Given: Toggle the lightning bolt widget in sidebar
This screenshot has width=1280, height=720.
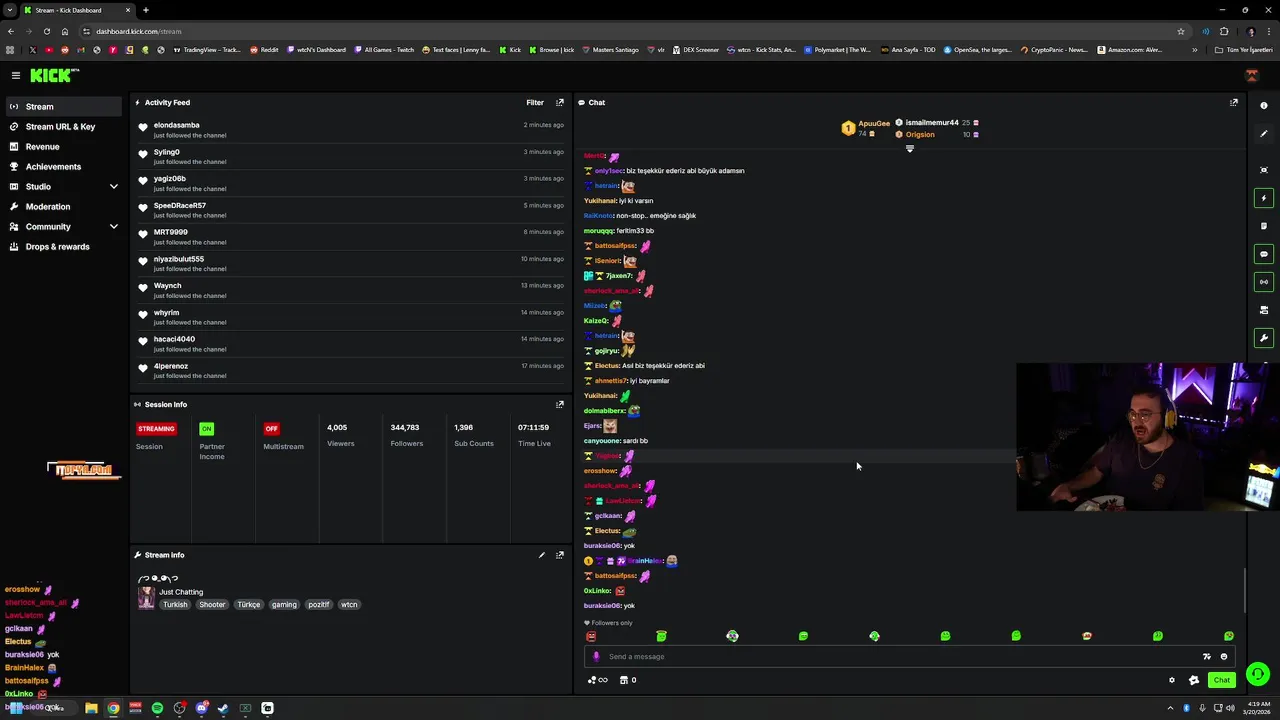Looking at the screenshot, I should [1264, 198].
